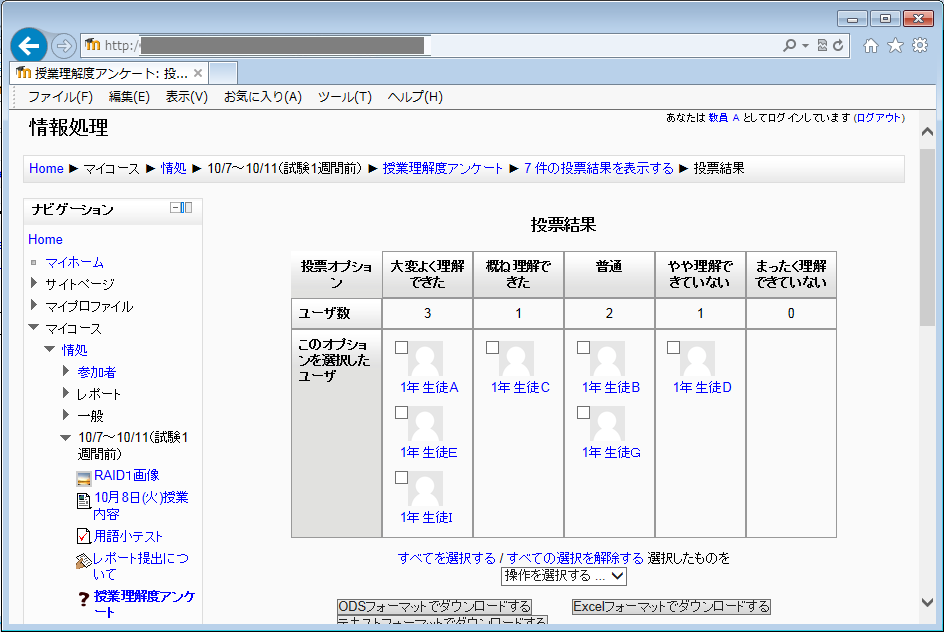Check the box for 1年 生徒I
Image resolution: width=944 pixels, height=632 pixels.
click(x=402, y=477)
